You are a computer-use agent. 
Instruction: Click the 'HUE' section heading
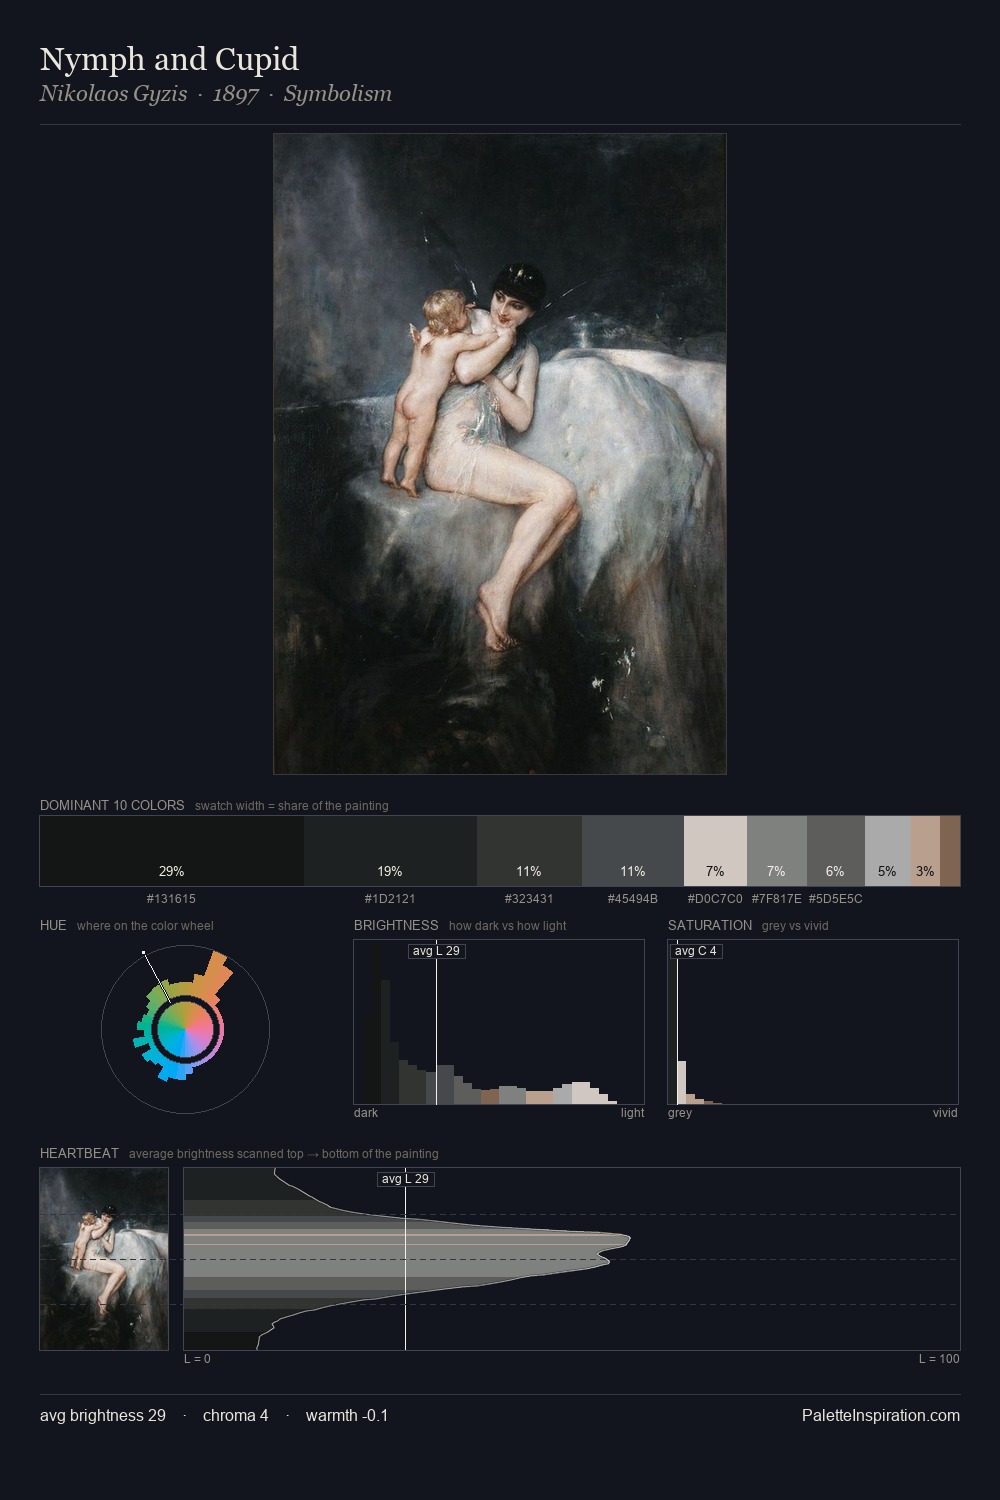click(53, 925)
